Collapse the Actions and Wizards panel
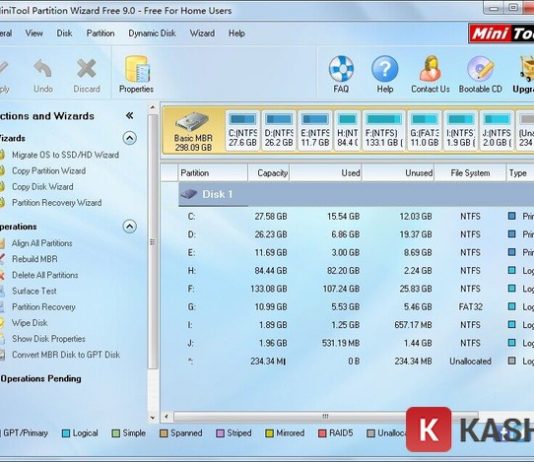 [129, 116]
